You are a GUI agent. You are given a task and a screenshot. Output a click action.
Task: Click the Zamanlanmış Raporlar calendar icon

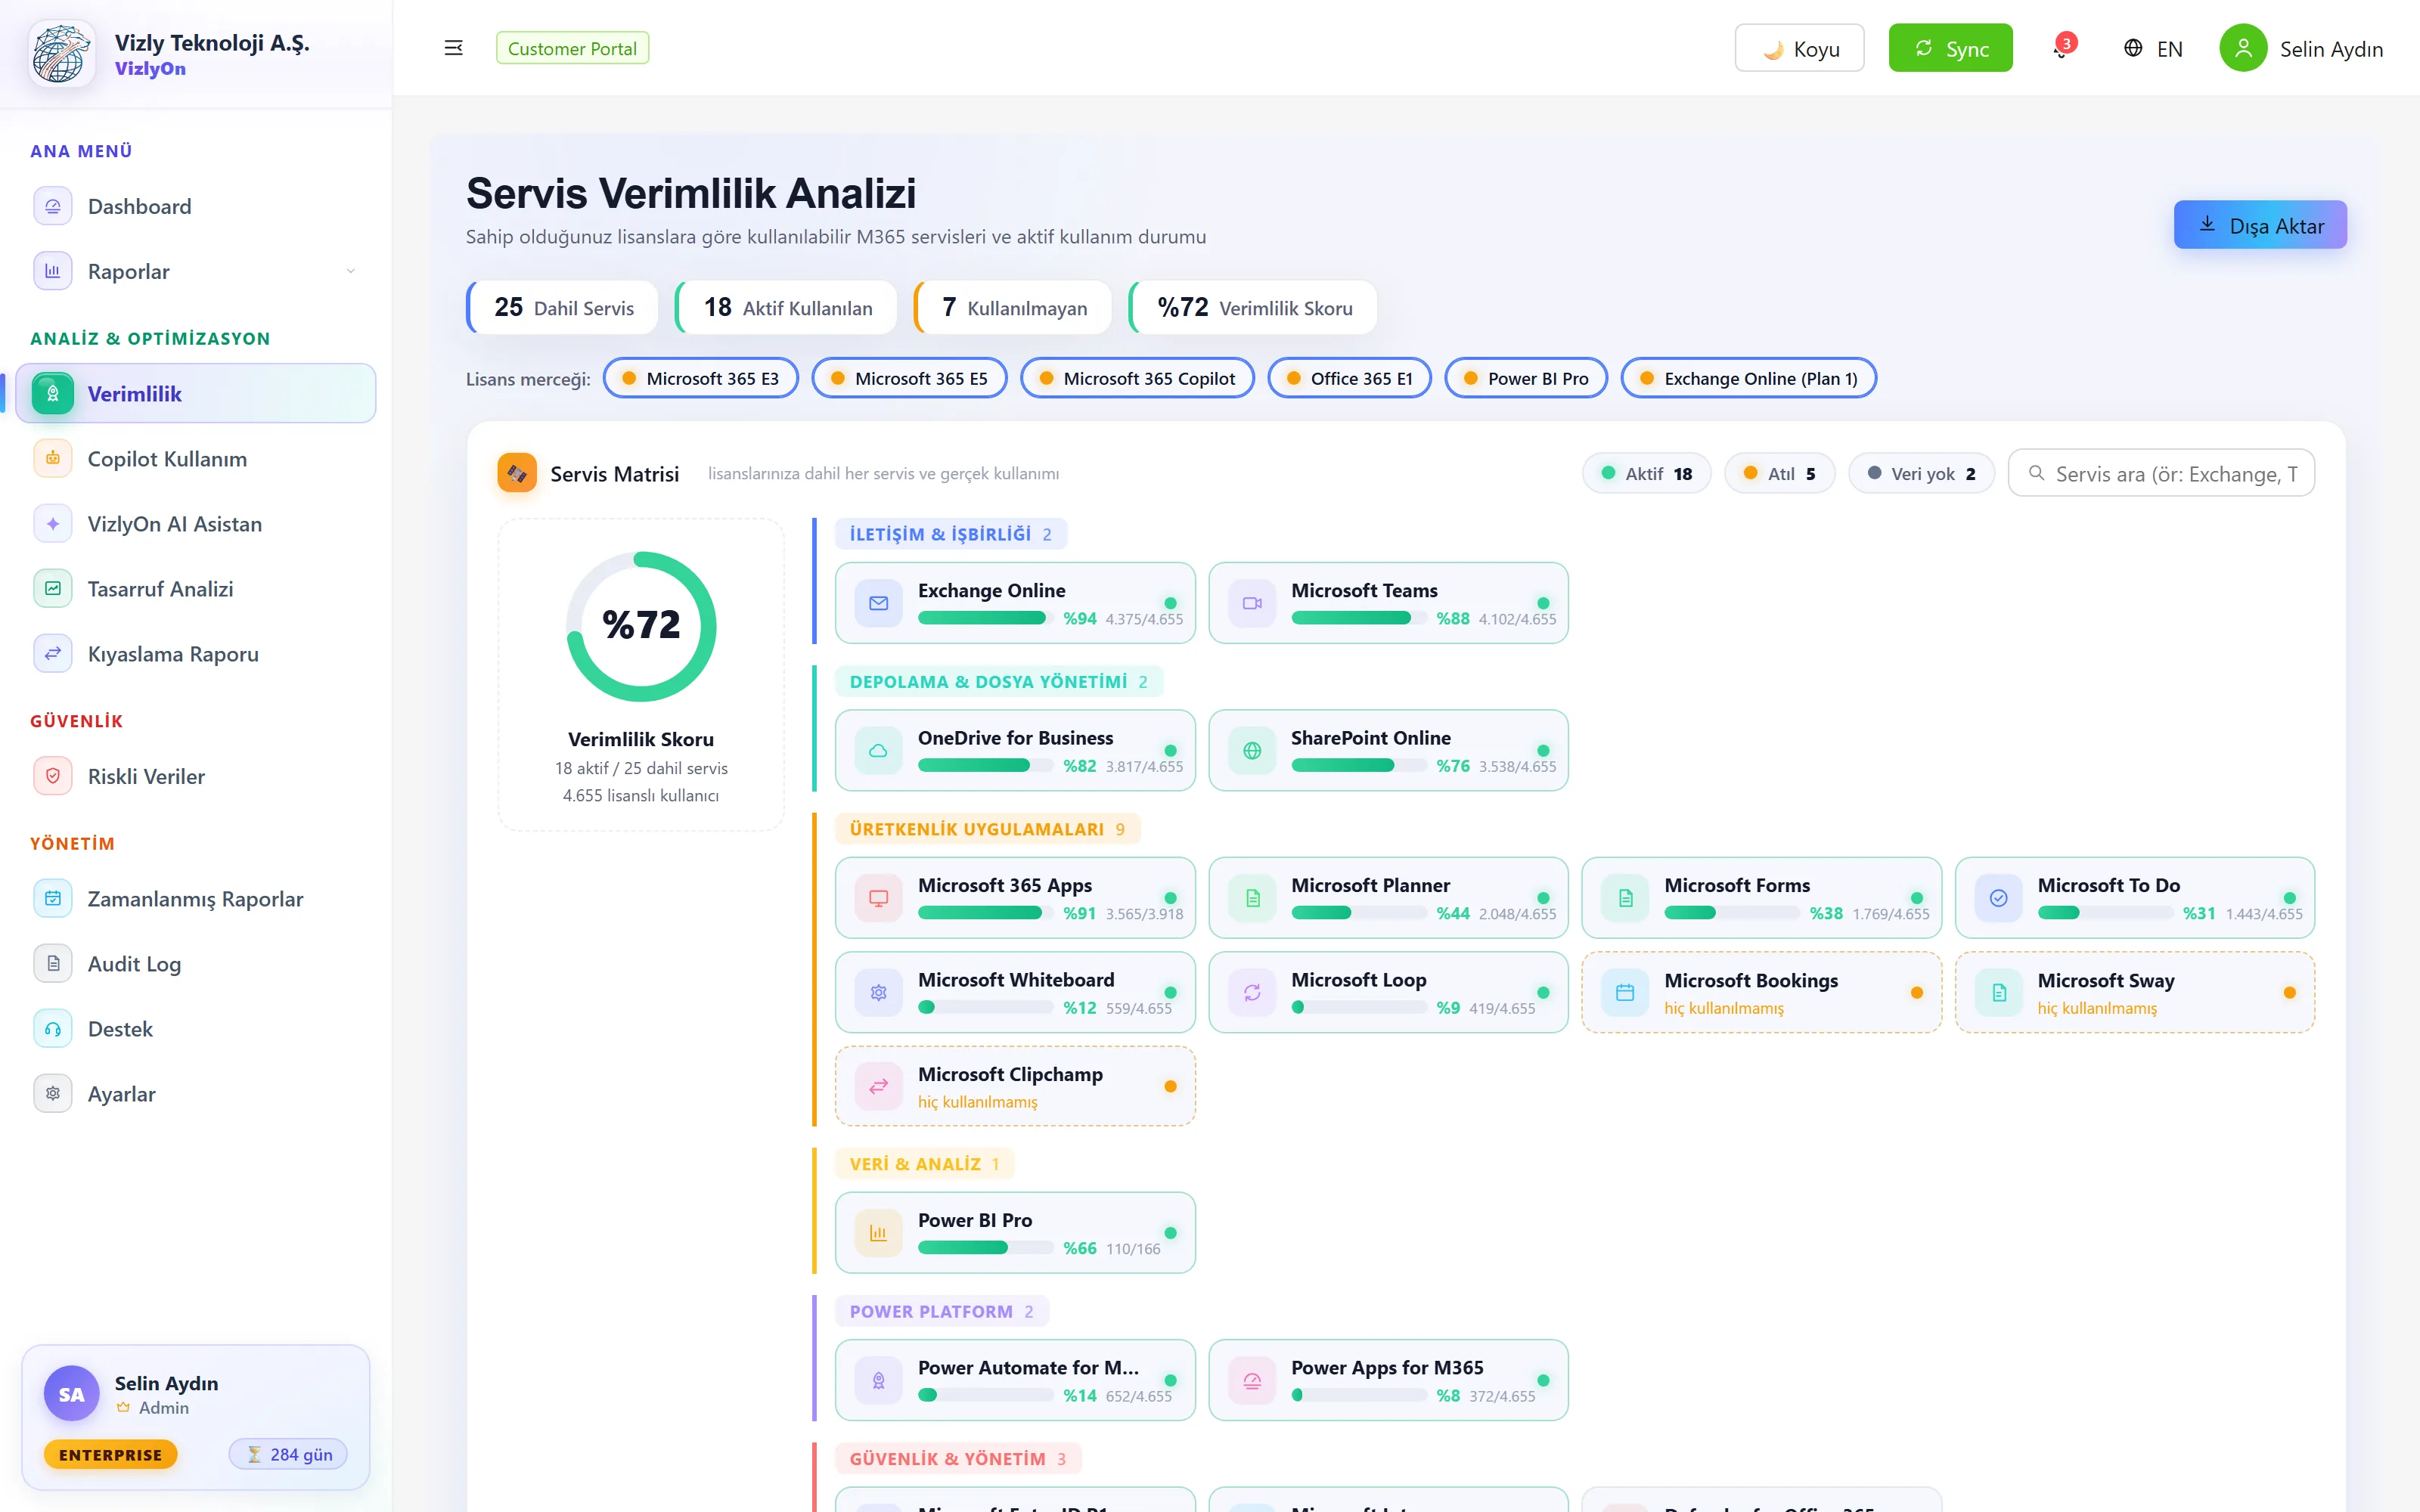[53, 899]
